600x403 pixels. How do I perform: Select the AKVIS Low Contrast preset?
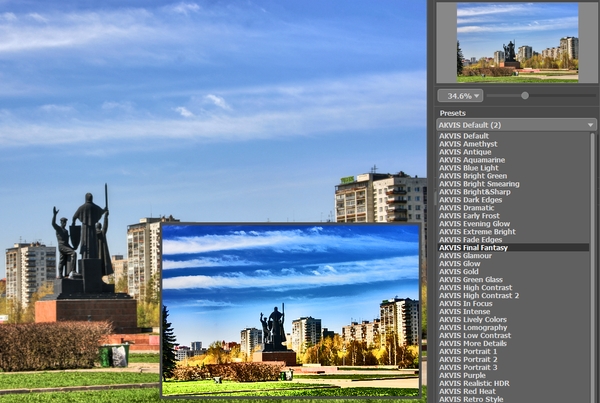click(x=513, y=336)
